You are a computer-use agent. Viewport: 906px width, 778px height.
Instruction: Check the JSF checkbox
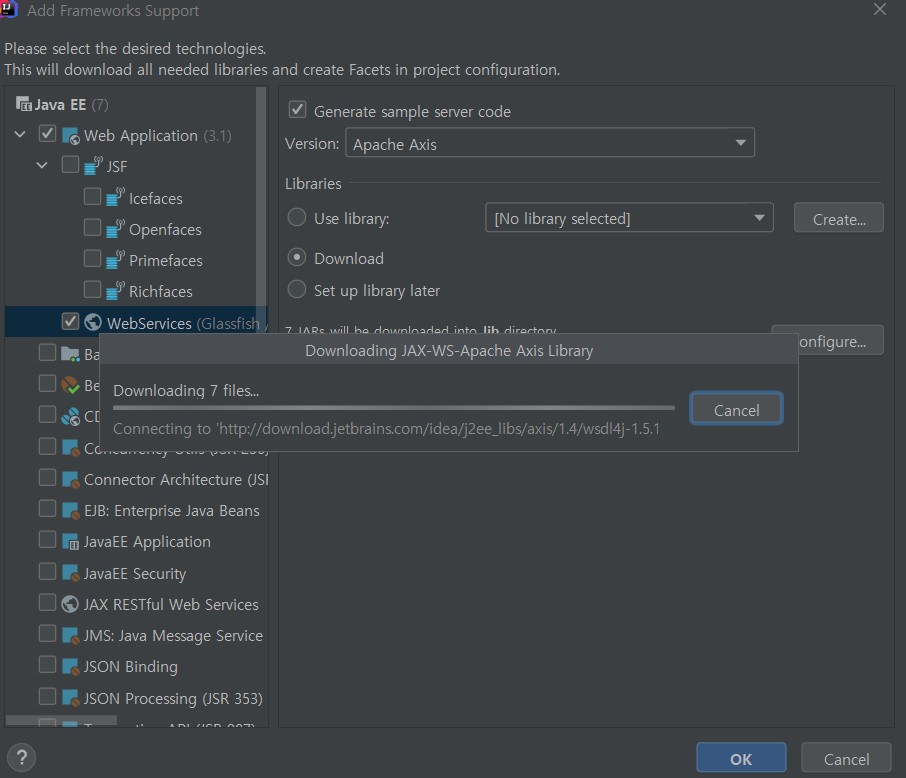[70, 164]
